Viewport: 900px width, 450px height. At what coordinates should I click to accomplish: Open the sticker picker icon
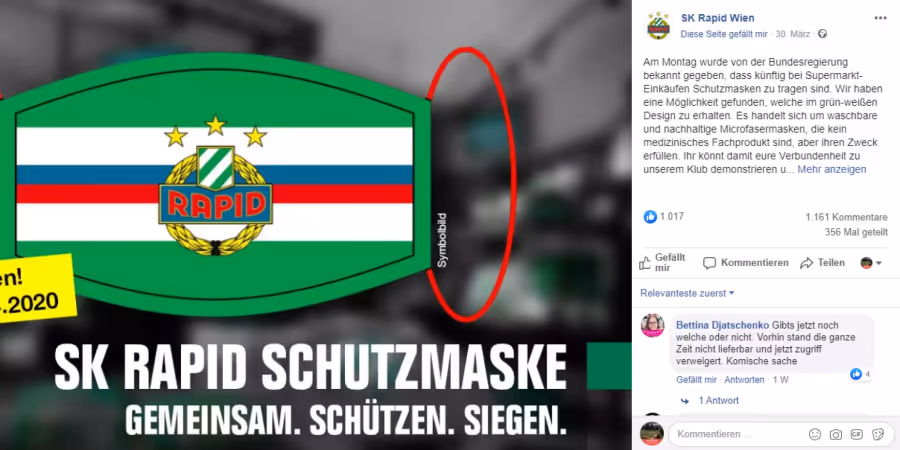(x=878, y=434)
